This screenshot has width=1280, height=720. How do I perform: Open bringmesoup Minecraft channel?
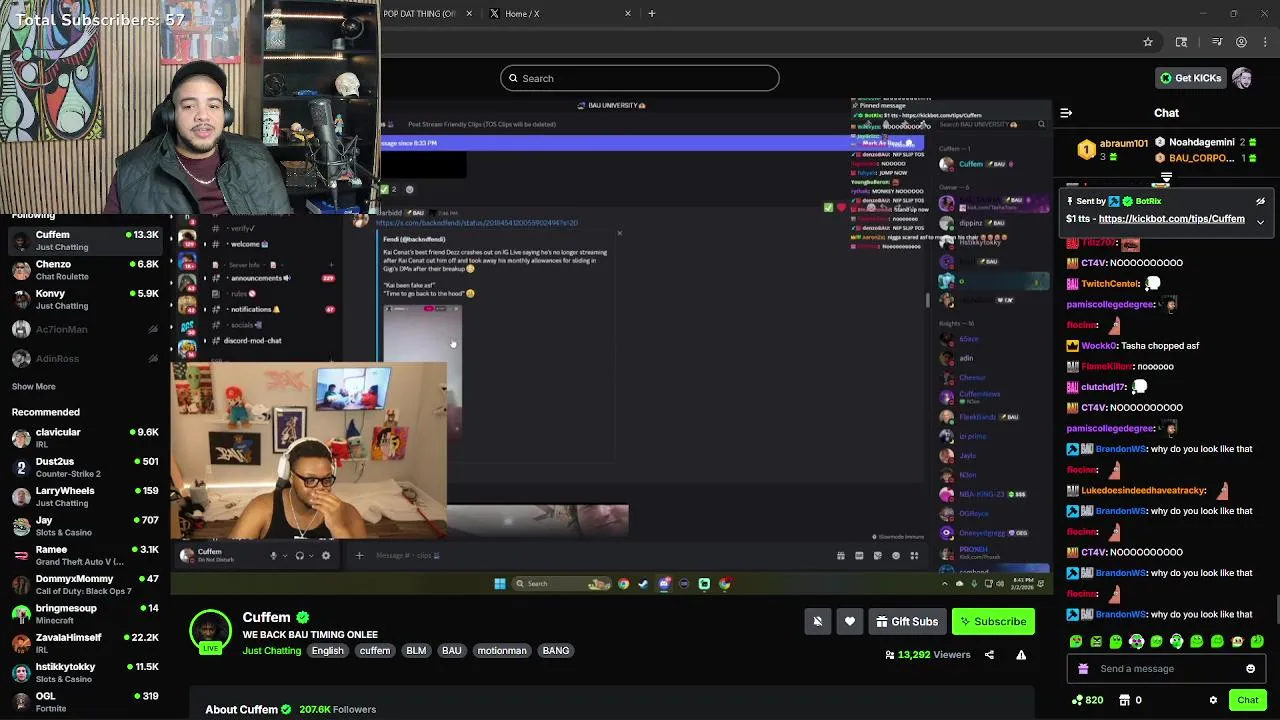tap(85, 614)
